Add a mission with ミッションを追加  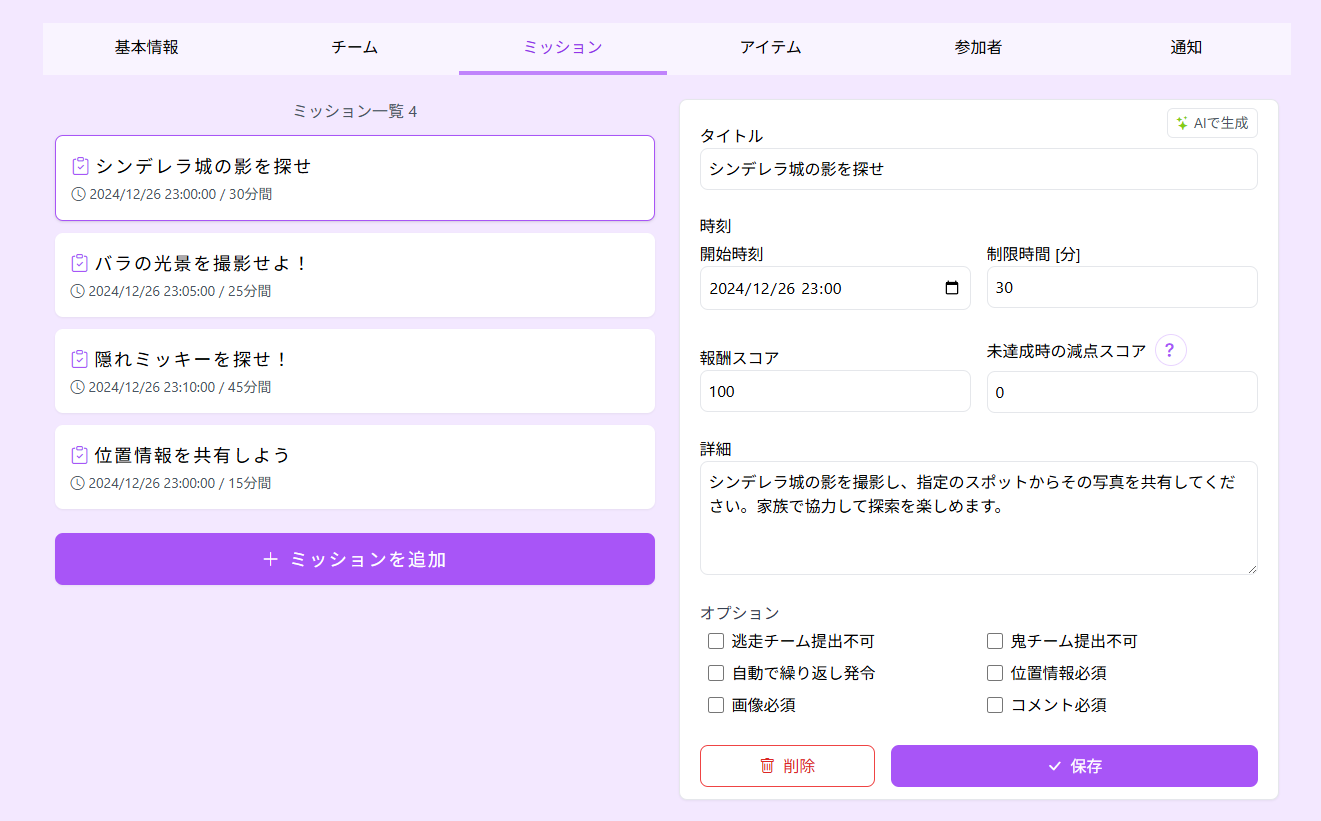pyautogui.click(x=355, y=559)
